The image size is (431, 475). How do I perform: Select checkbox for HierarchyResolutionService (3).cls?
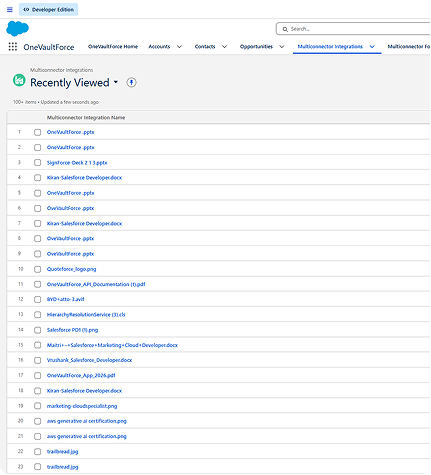point(37,315)
